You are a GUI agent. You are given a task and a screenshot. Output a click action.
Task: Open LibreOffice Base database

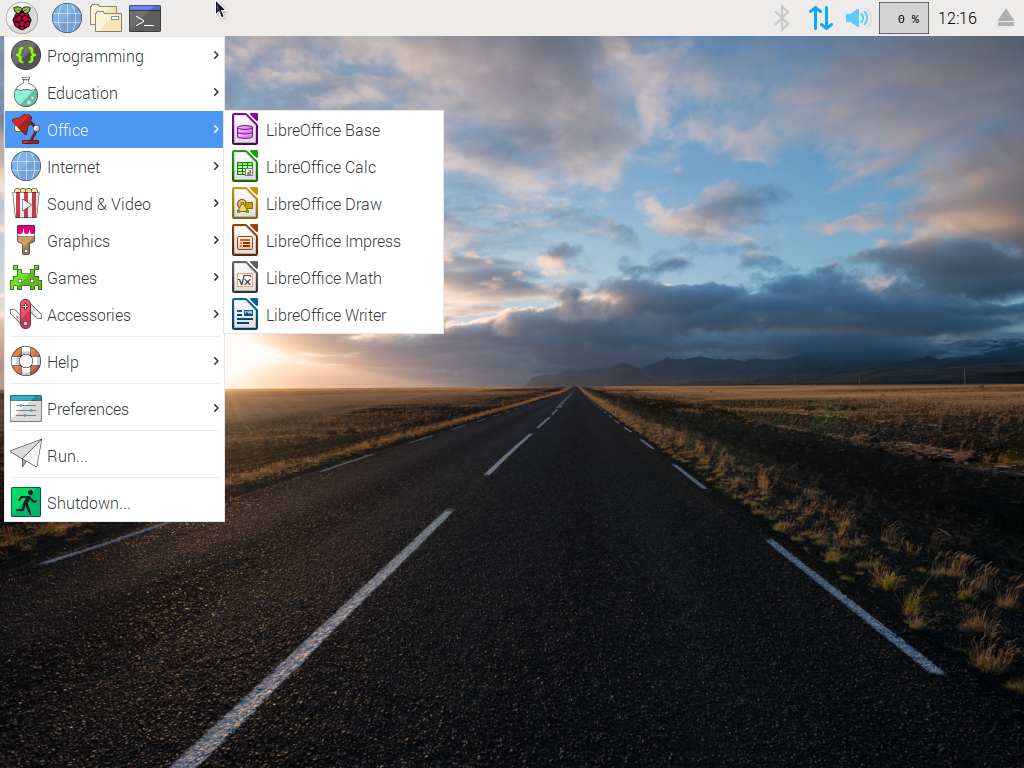pyautogui.click(x=321, y=130)
